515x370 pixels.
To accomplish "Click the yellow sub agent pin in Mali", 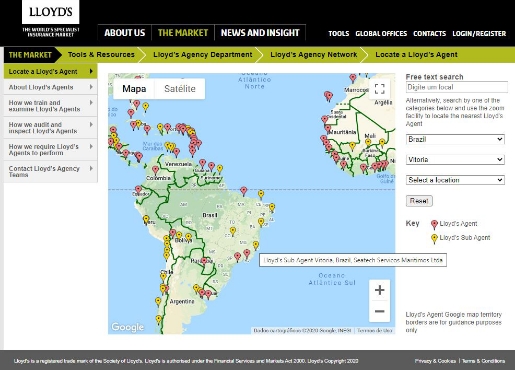I will [368, 142].
